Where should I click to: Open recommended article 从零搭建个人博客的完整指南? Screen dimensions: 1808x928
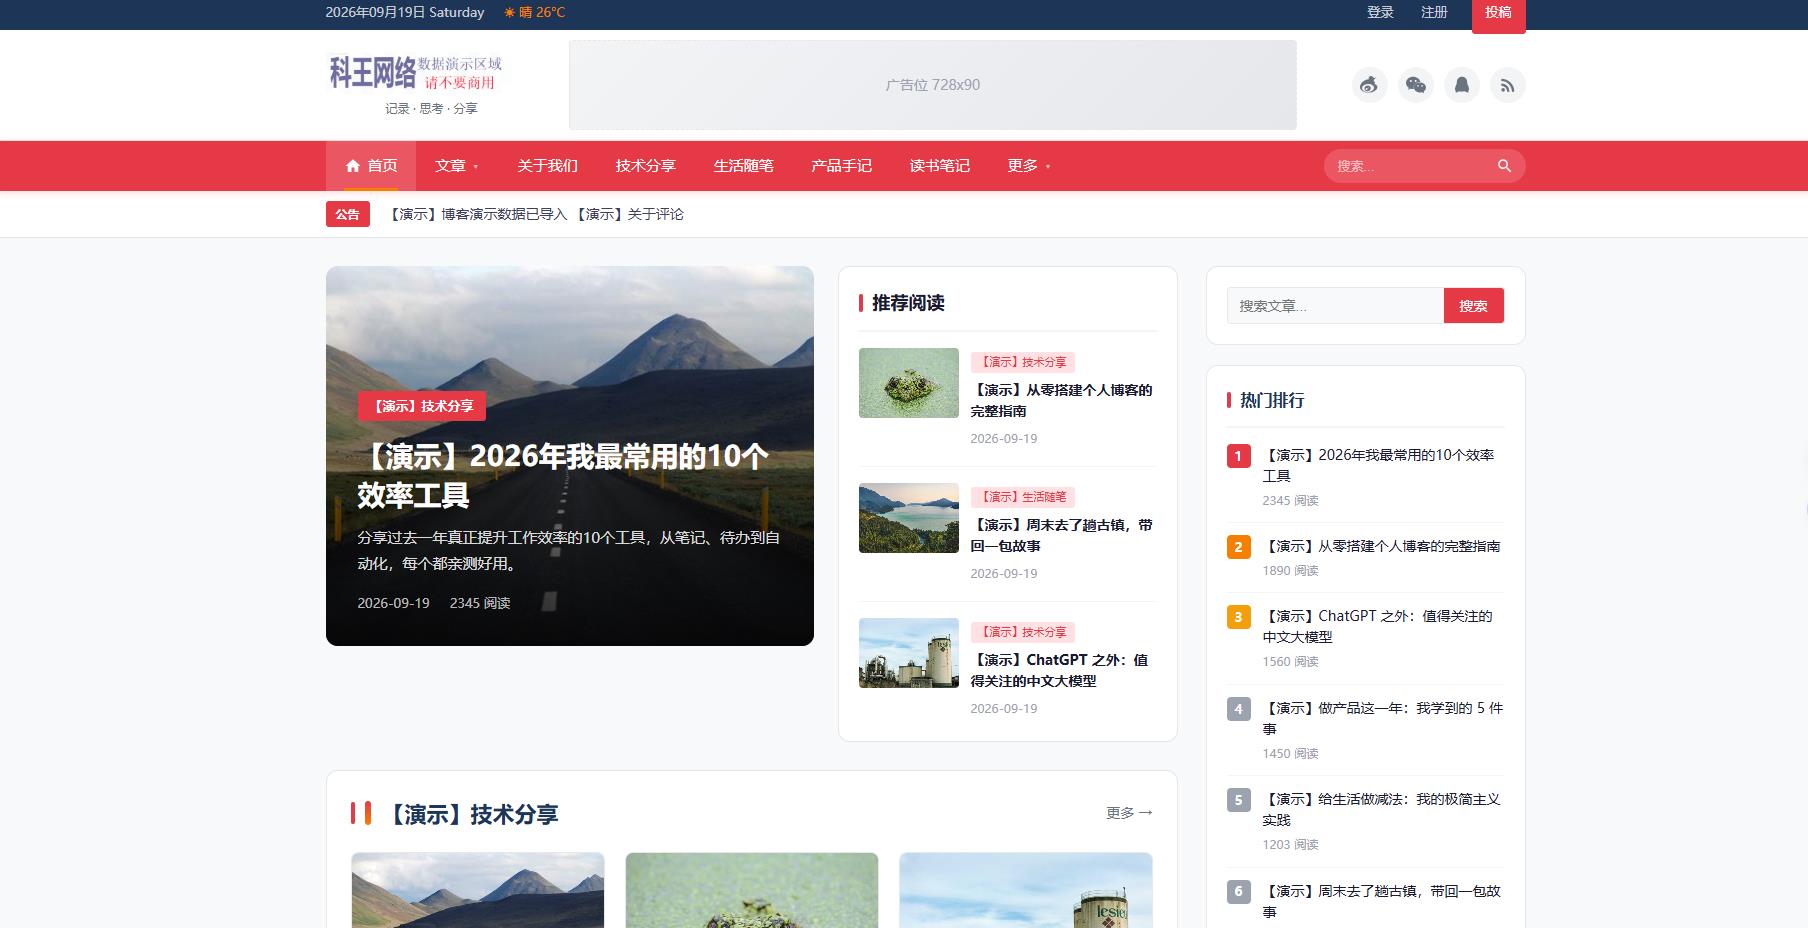[1061, 400]
